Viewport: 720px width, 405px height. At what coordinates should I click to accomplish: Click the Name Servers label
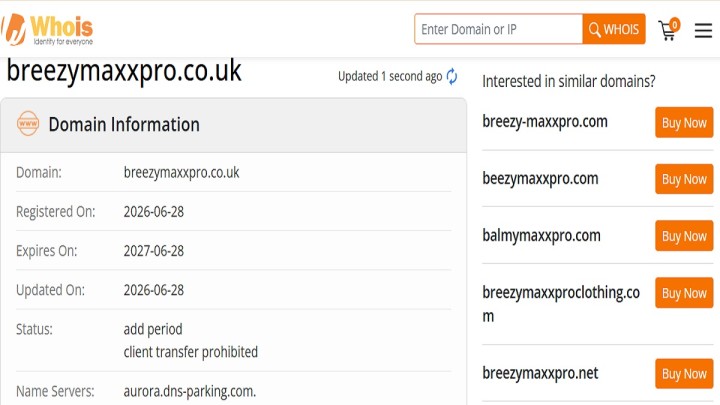(x=55, y=391)
